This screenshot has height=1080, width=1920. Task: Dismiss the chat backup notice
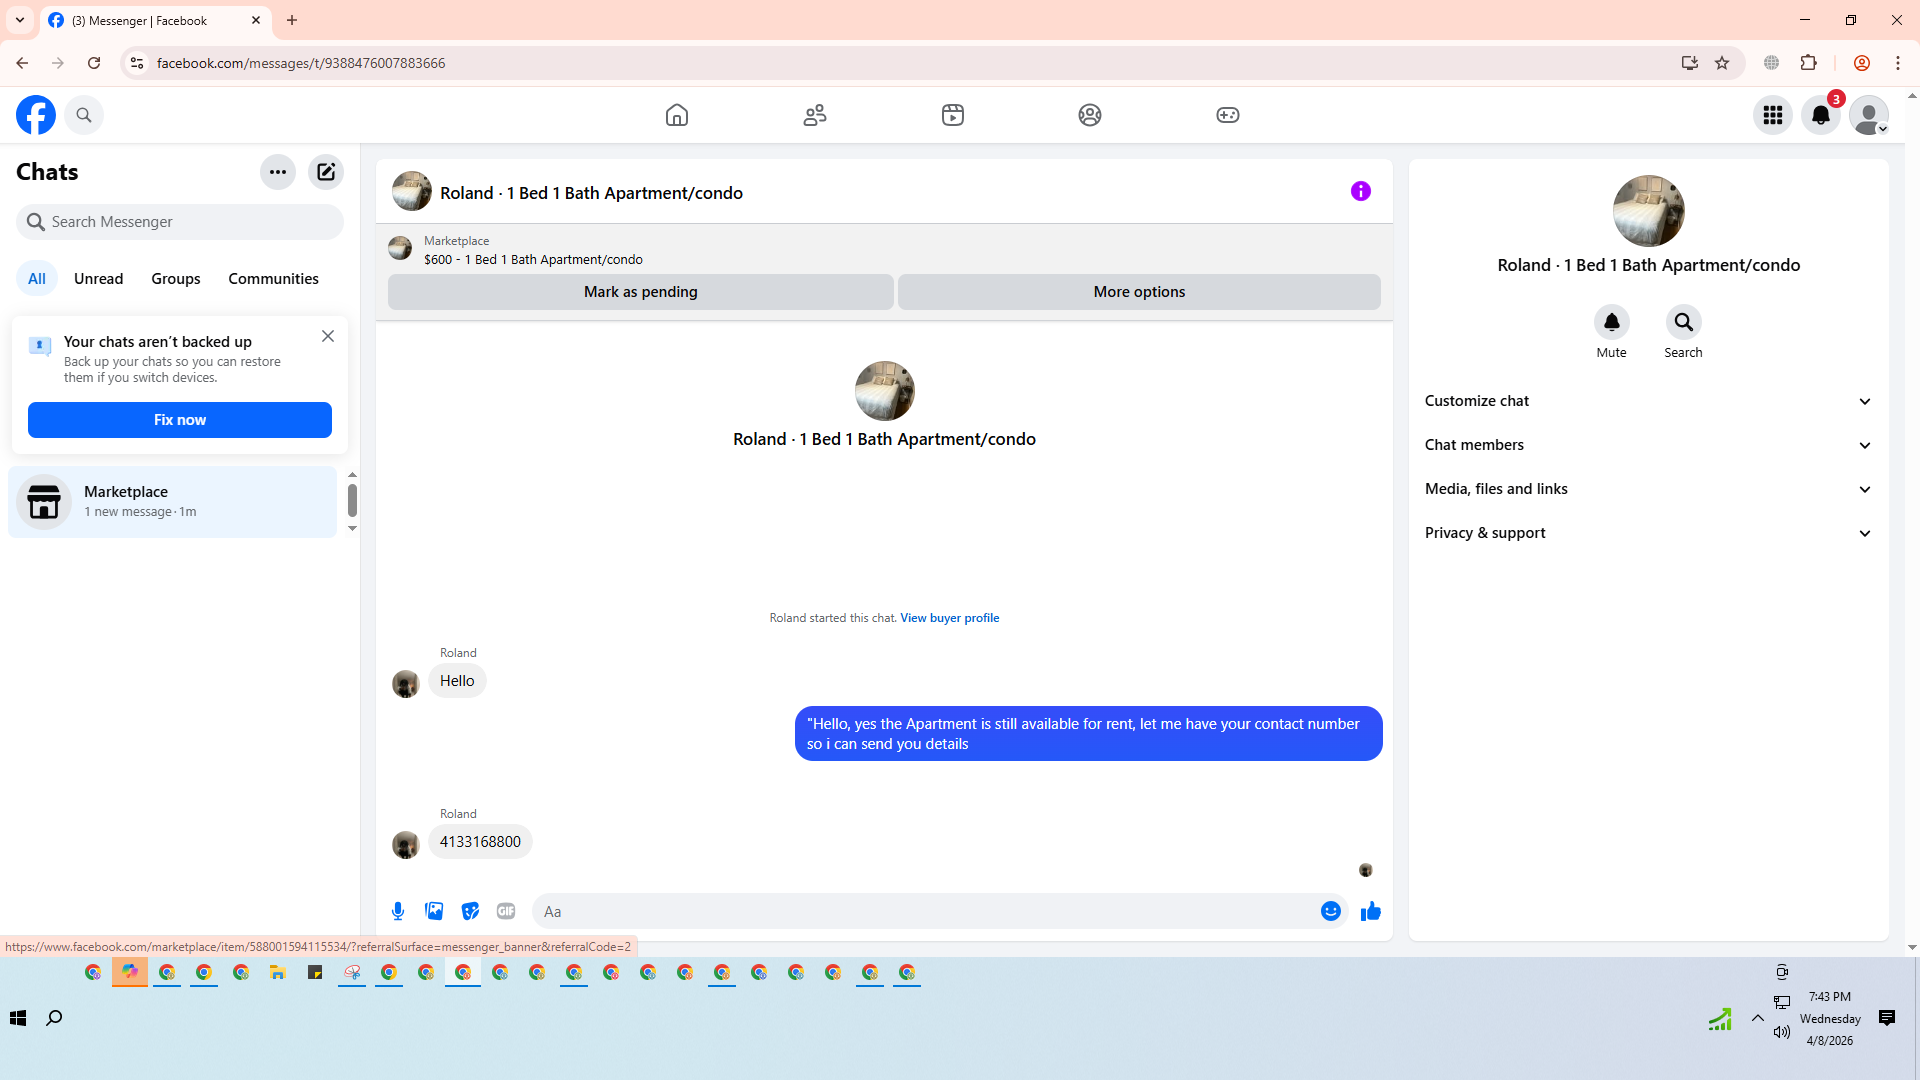click(328, 336)
